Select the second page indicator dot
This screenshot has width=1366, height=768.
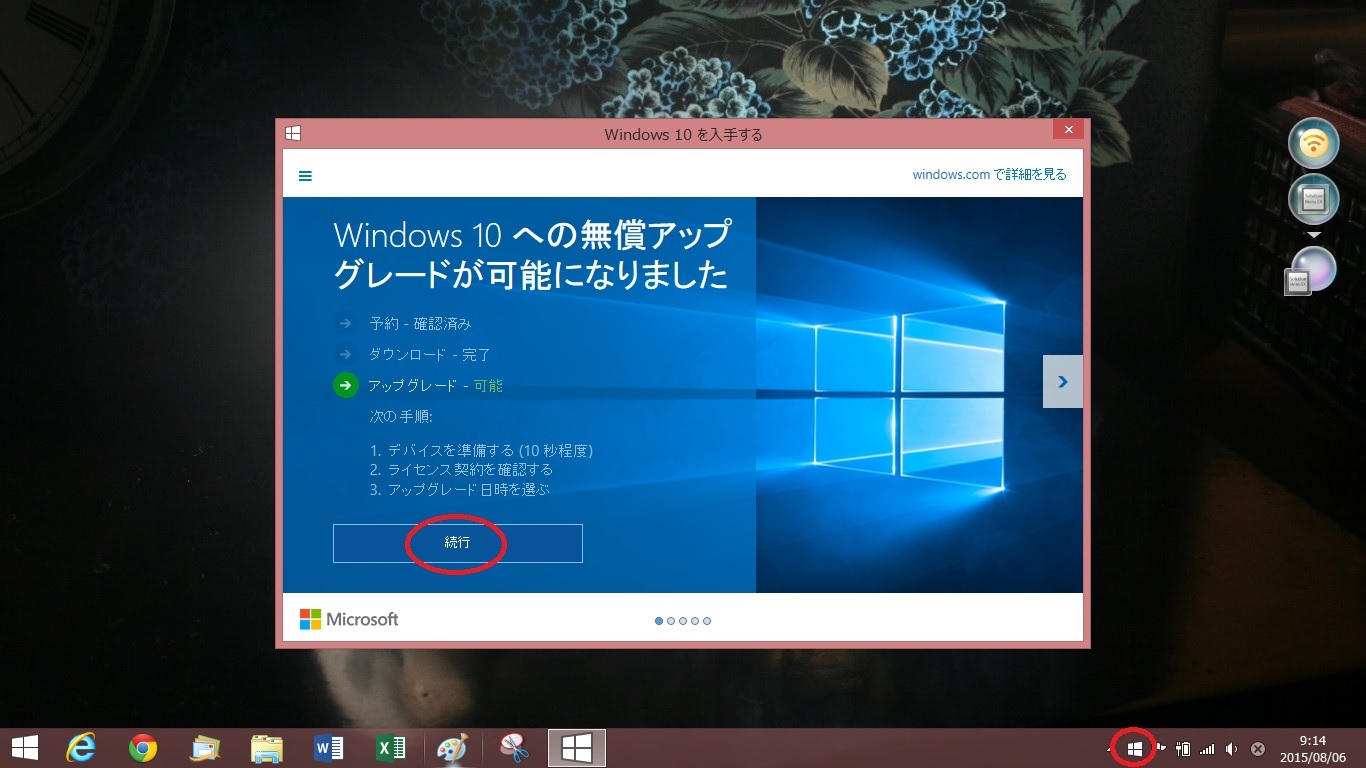click(x=671, y=621)
